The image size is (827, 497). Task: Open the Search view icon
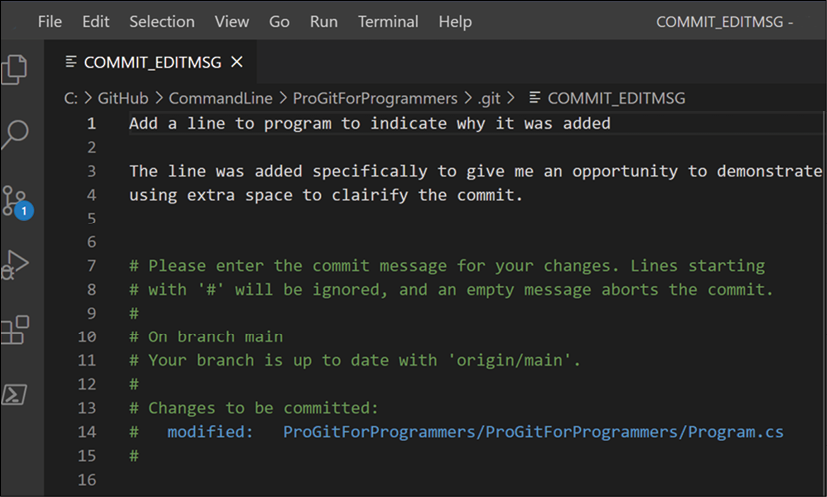pos(15,135)
